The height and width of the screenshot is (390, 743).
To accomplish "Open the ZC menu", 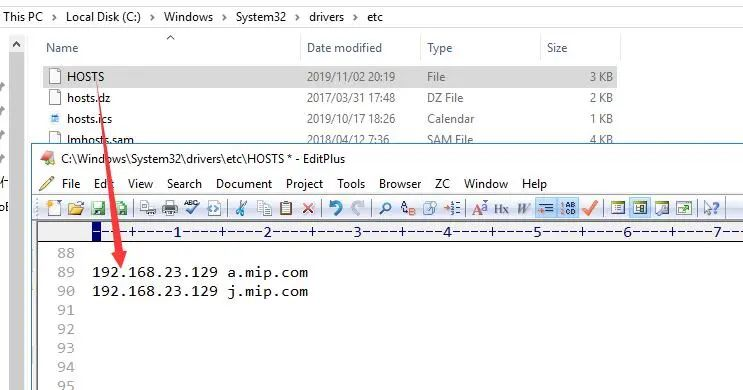I will tap(442, 184).
